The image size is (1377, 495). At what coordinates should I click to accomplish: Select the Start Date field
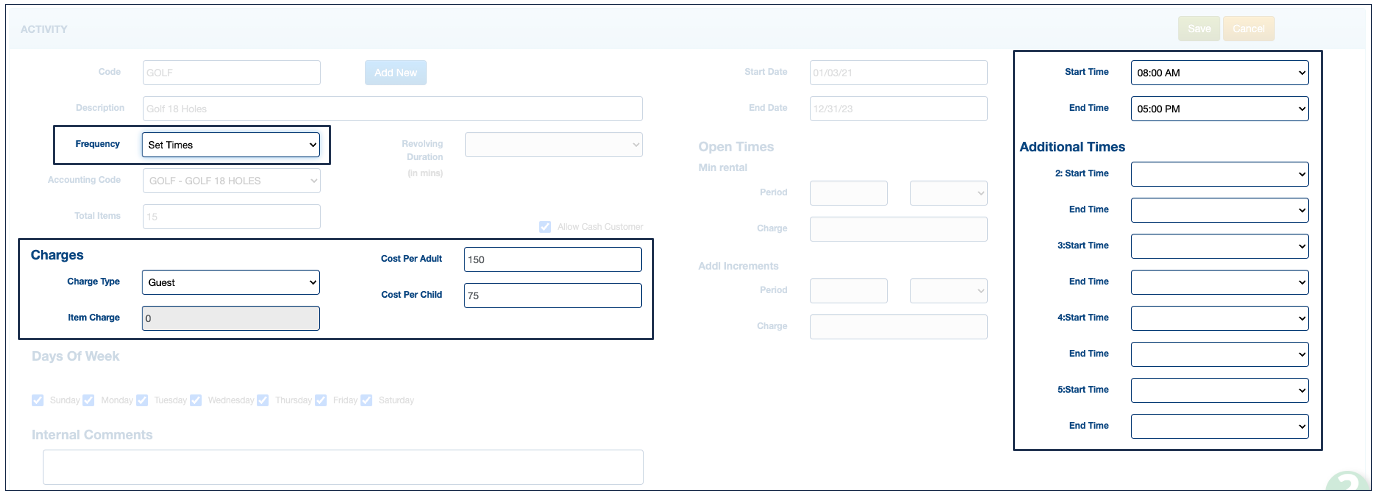tap(898, 72)
